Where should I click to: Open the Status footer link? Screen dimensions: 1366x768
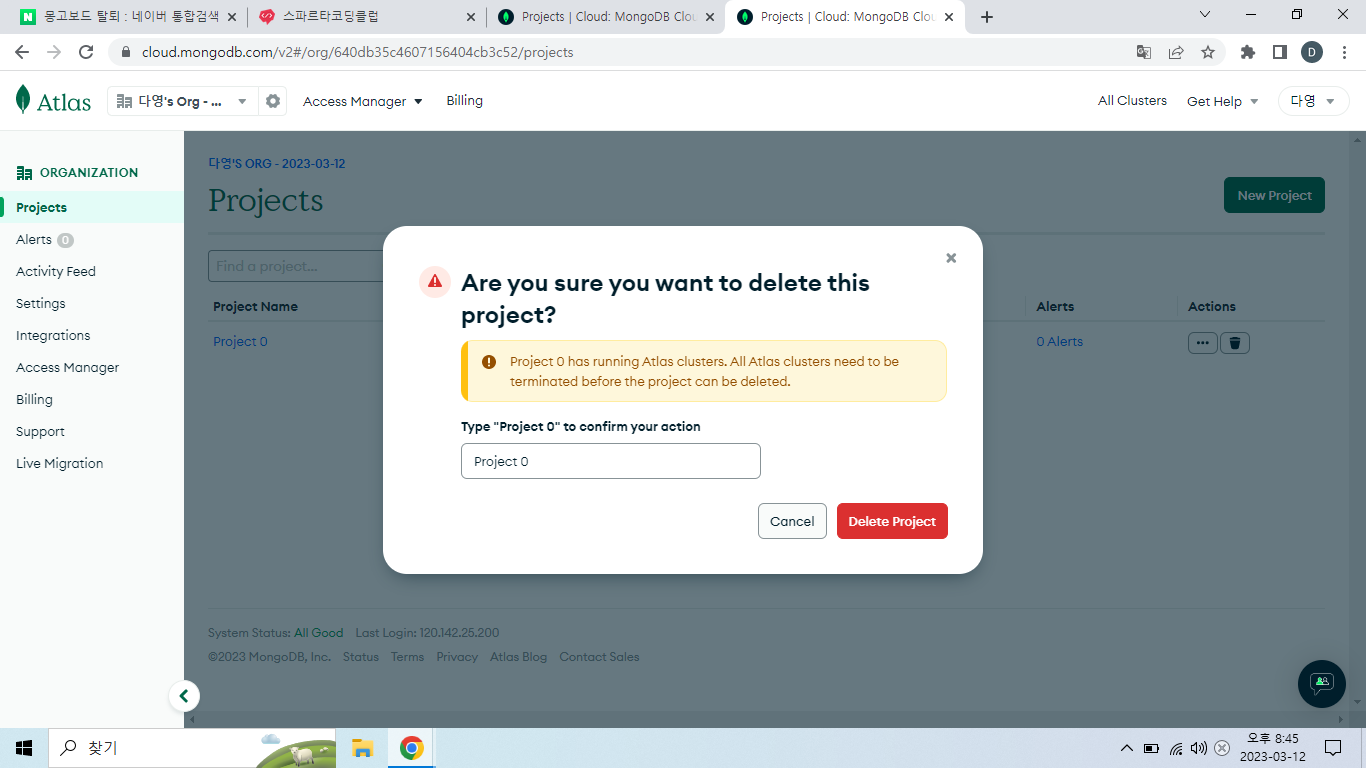click(x=361, y=657)
